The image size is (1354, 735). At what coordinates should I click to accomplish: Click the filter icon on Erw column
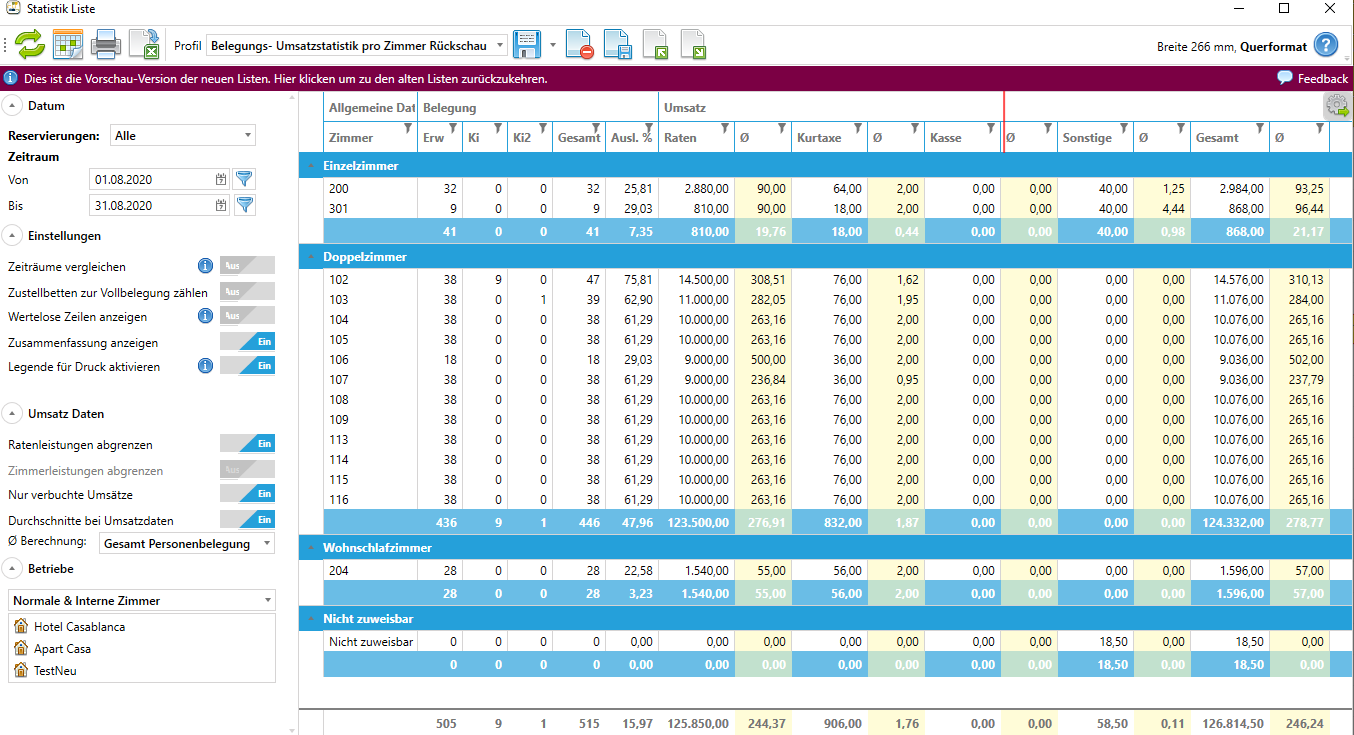[x=453, y=127]
